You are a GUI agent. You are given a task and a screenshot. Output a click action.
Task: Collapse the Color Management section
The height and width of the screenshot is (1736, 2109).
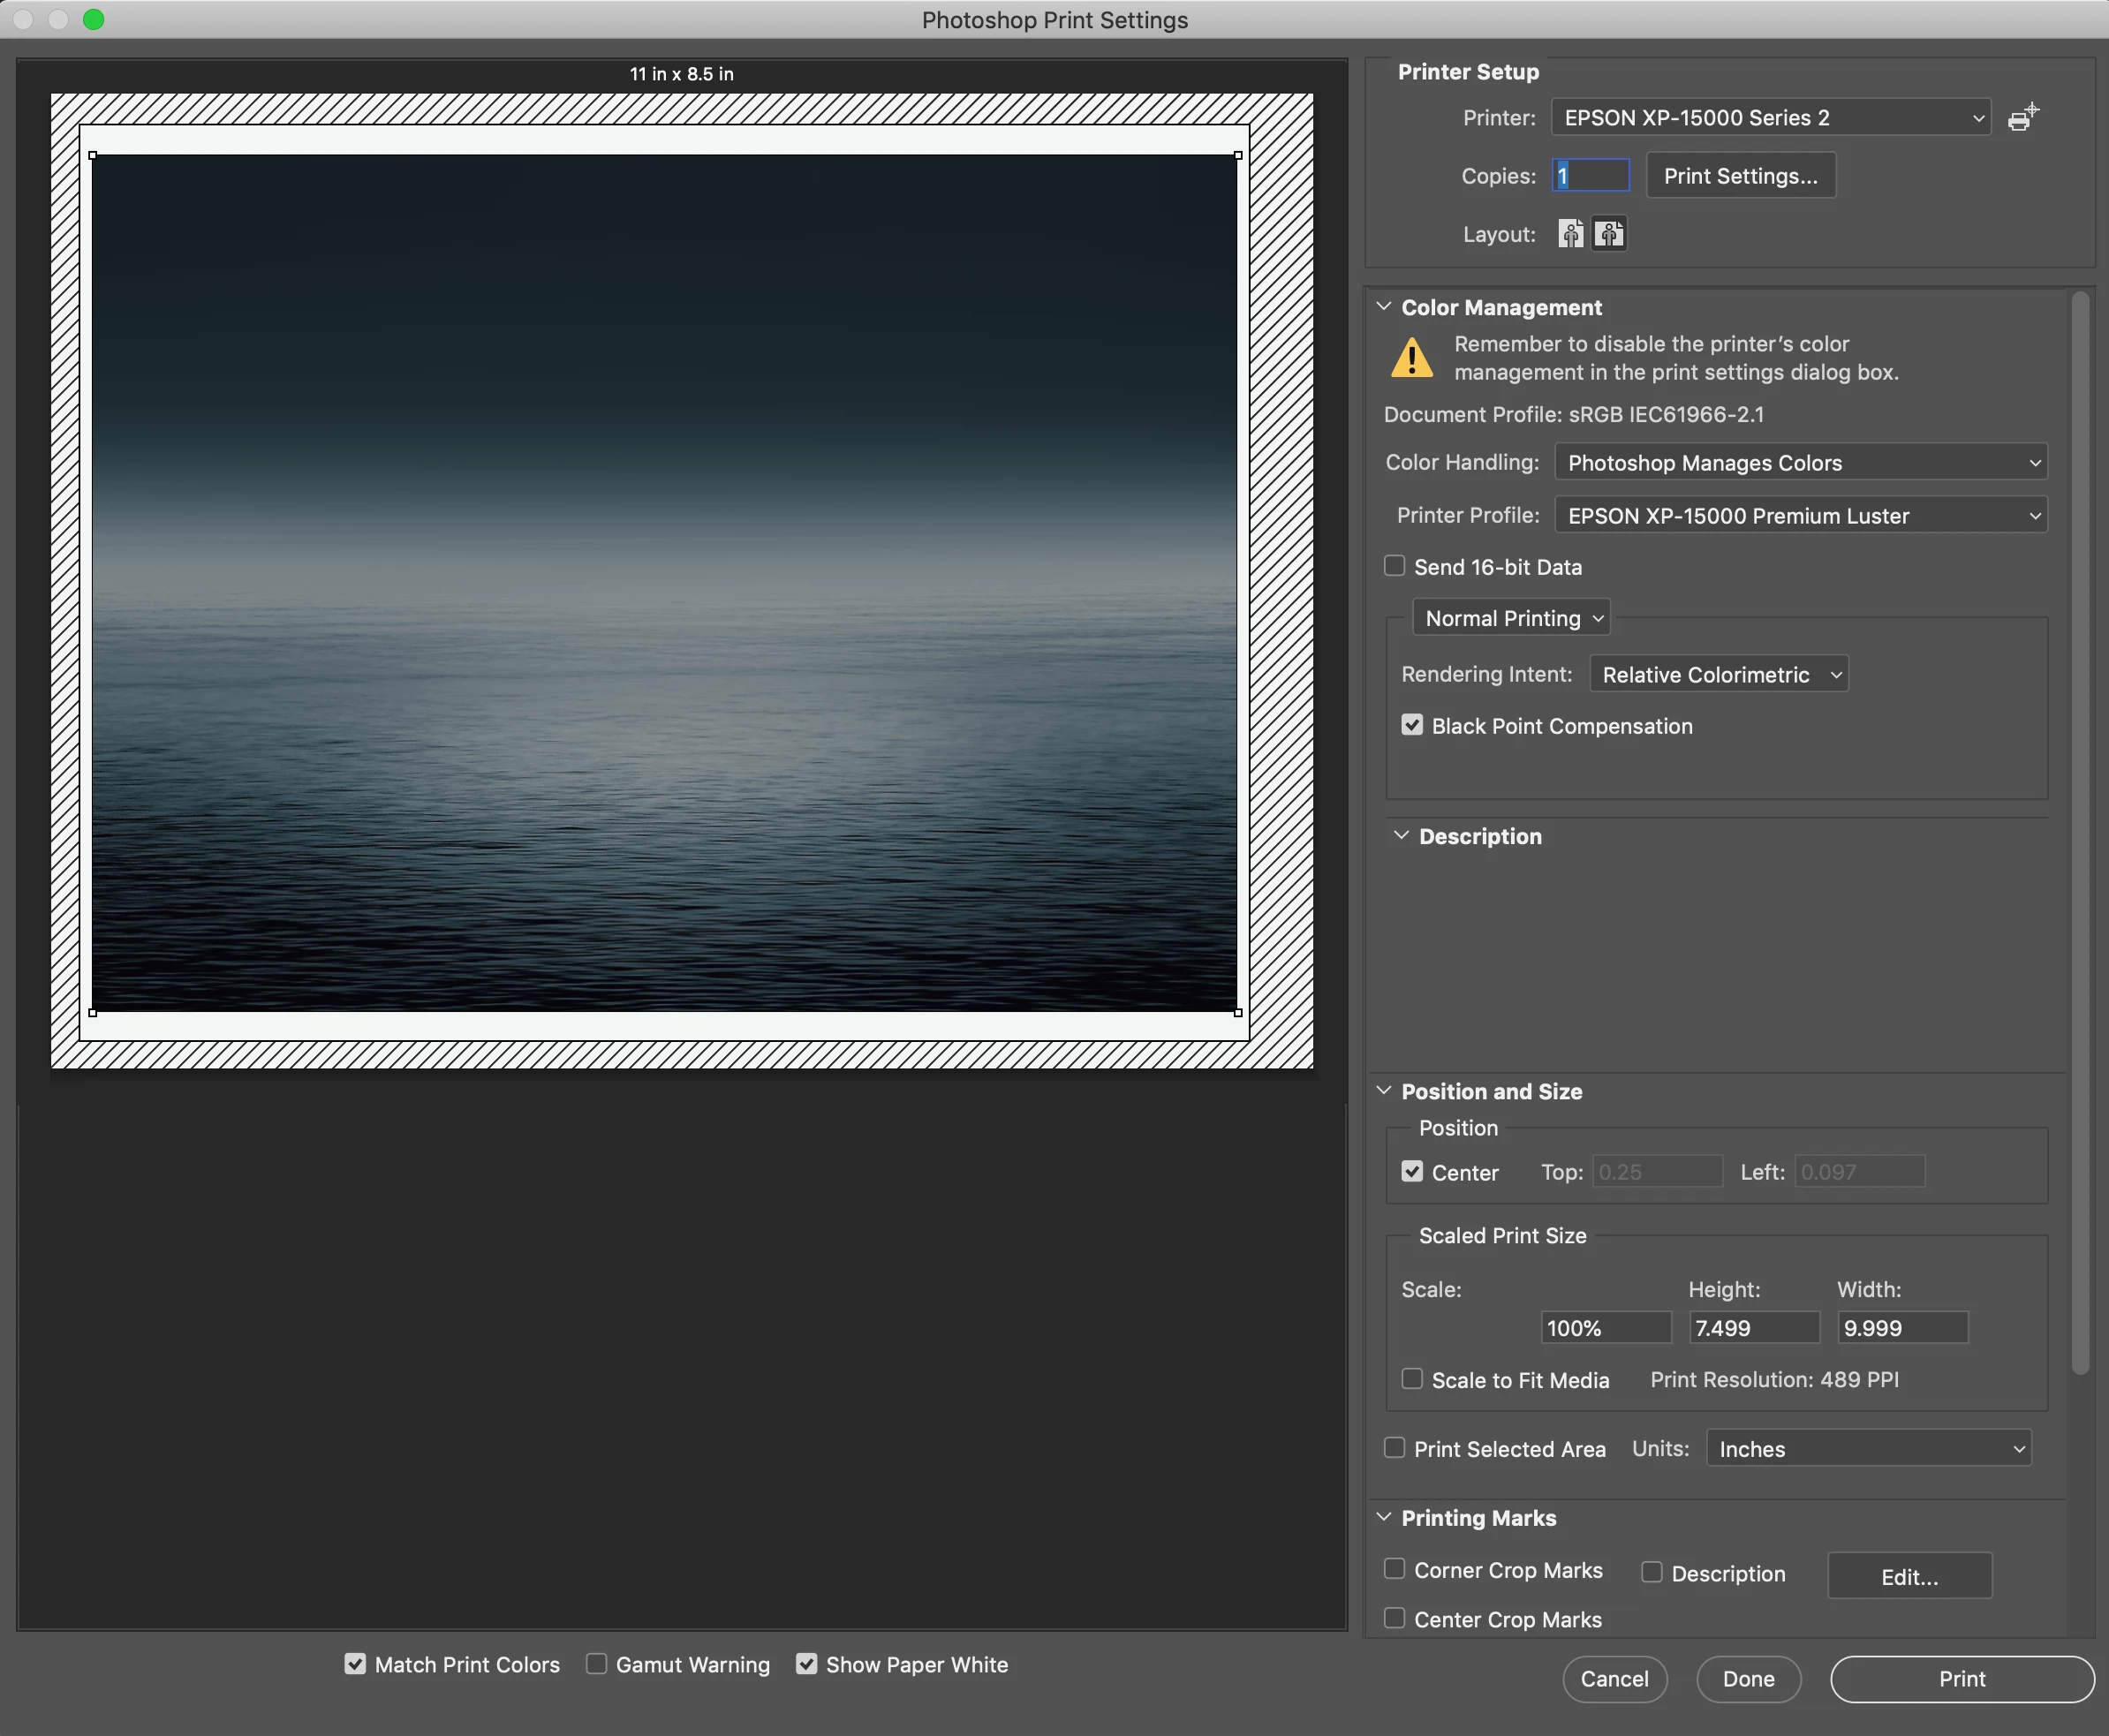[x=1384, y=307]
